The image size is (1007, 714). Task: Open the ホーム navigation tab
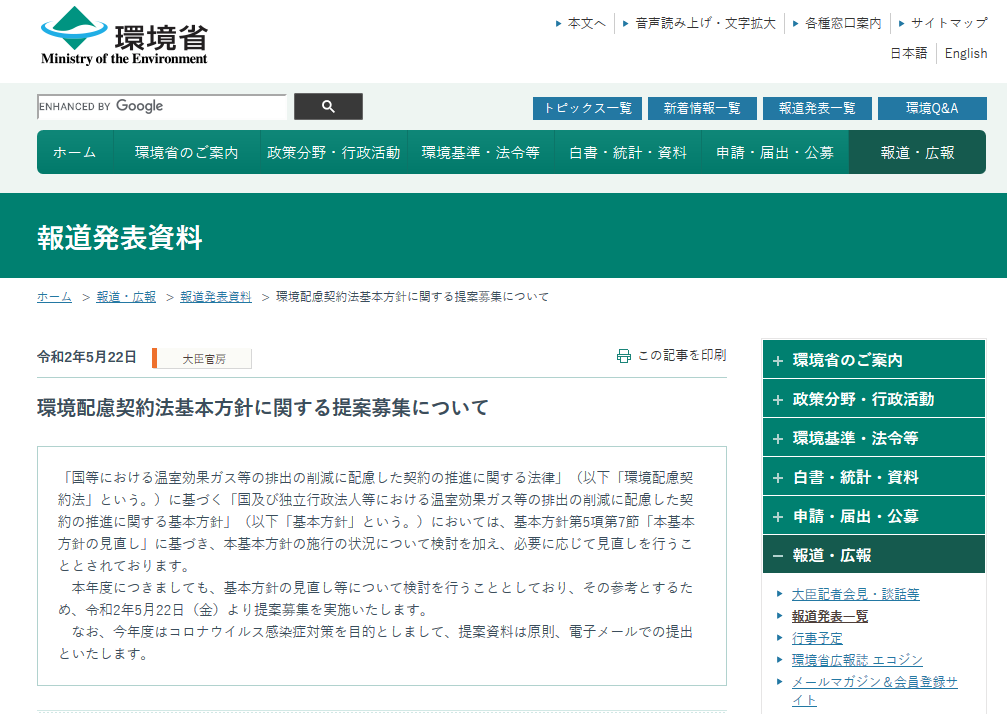(x=75, y=153)
